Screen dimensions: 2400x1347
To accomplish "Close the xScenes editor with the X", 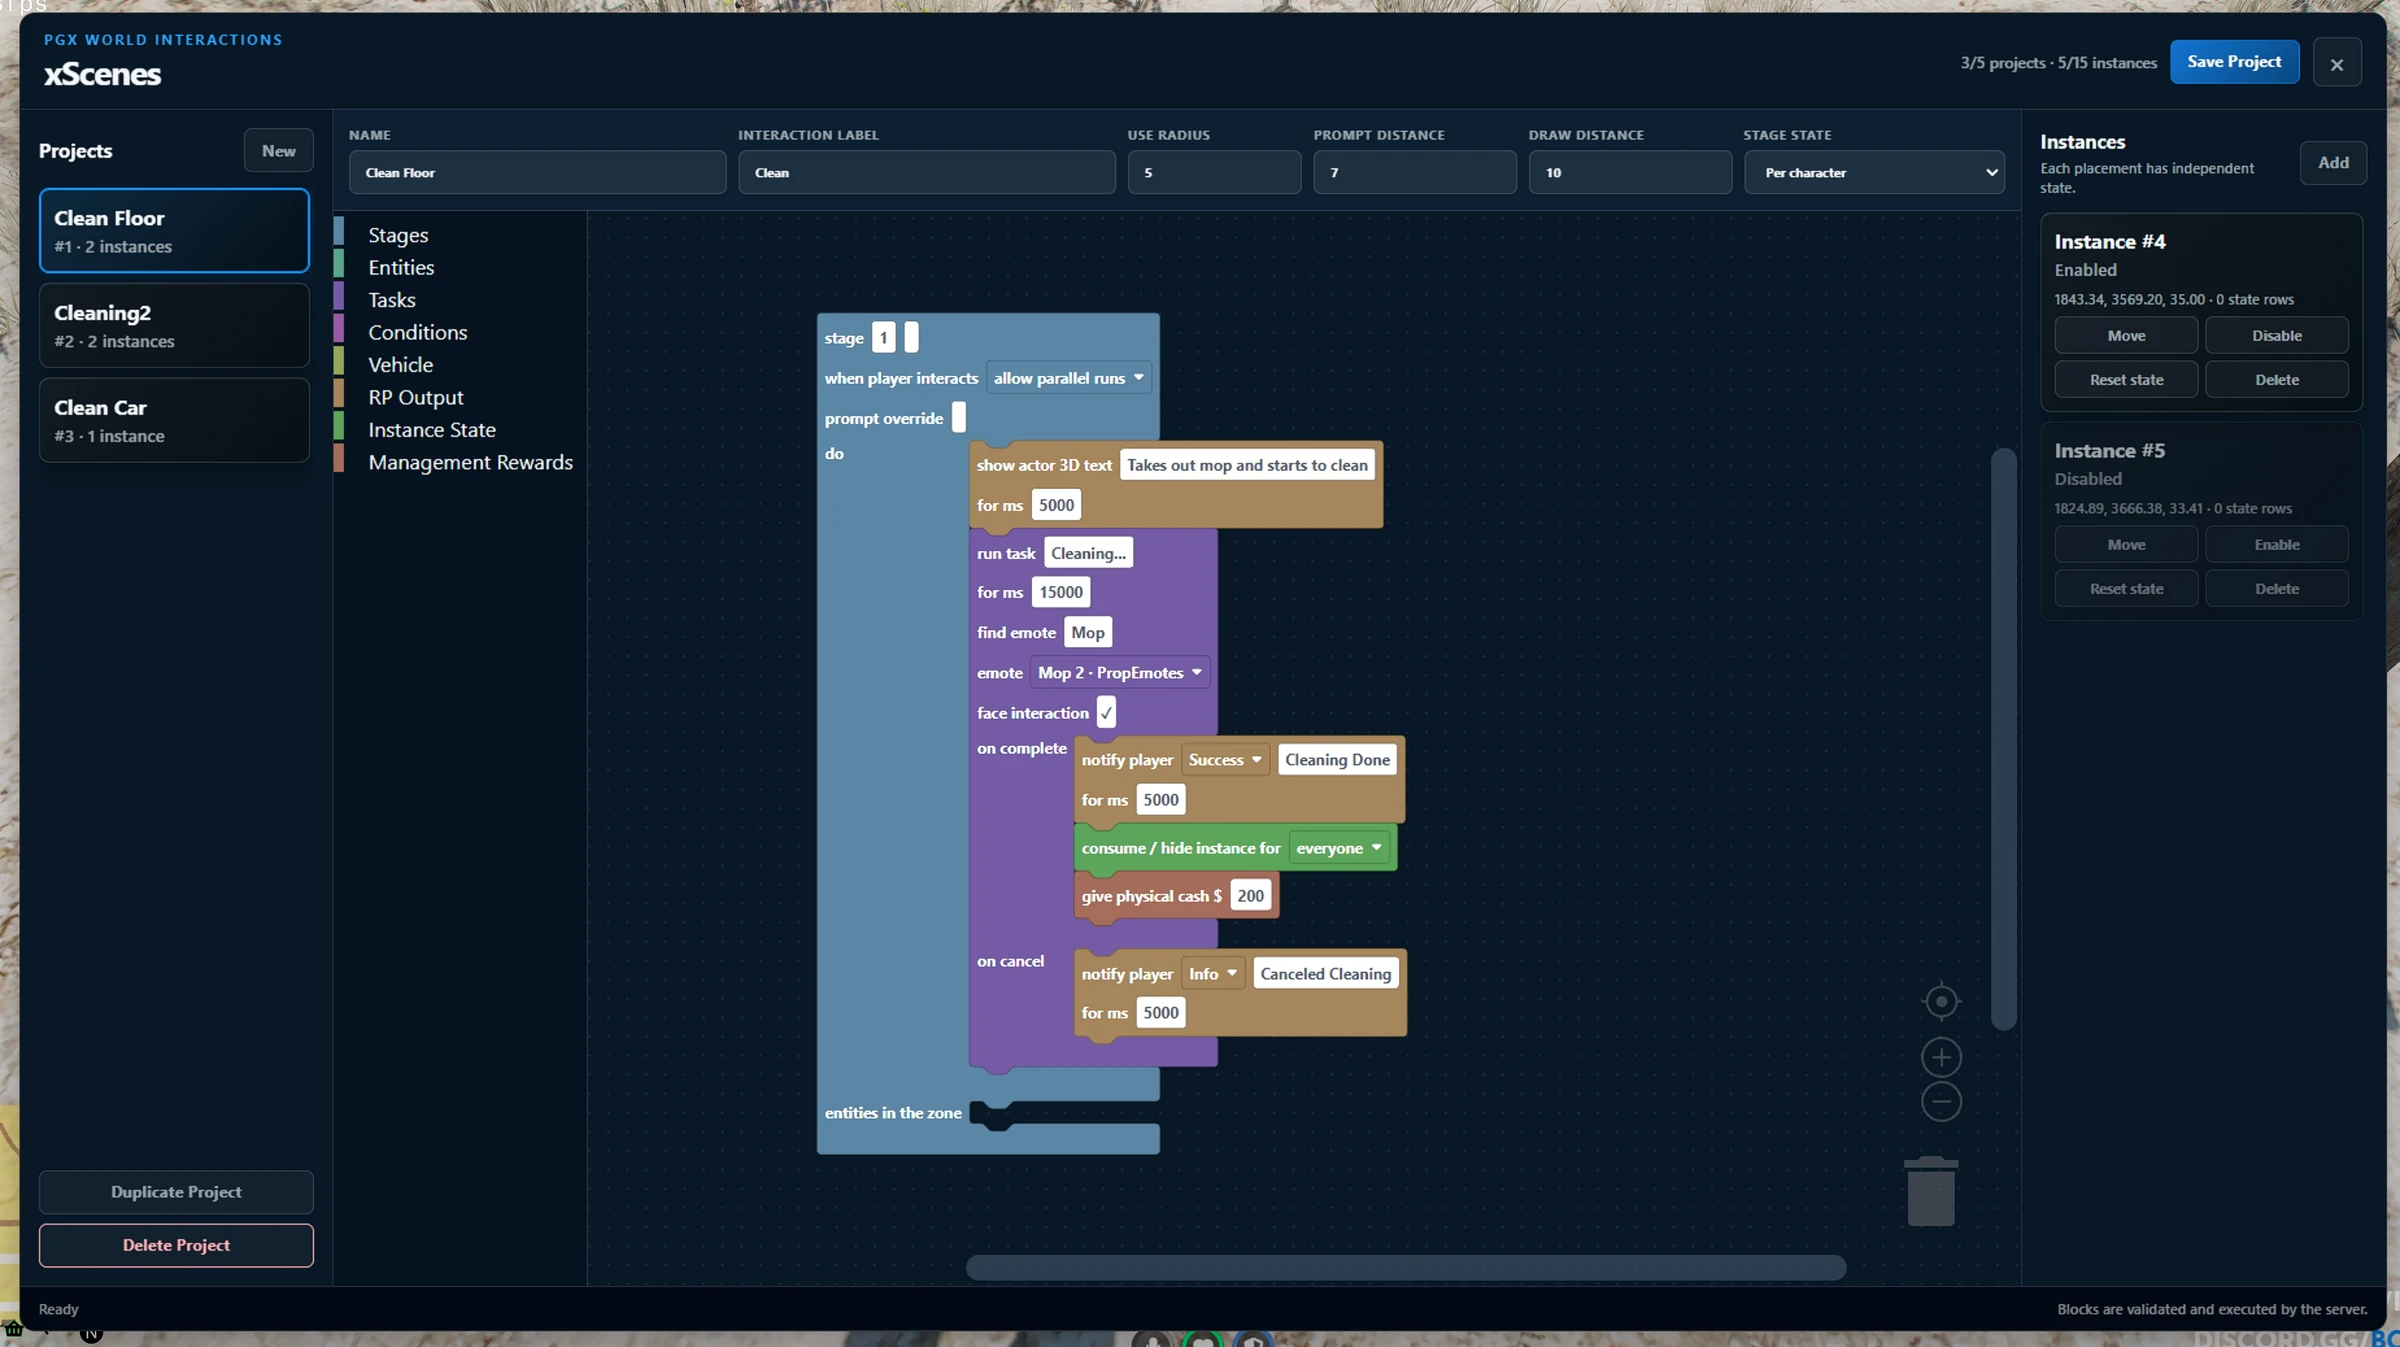I will tap(2337, 63).
